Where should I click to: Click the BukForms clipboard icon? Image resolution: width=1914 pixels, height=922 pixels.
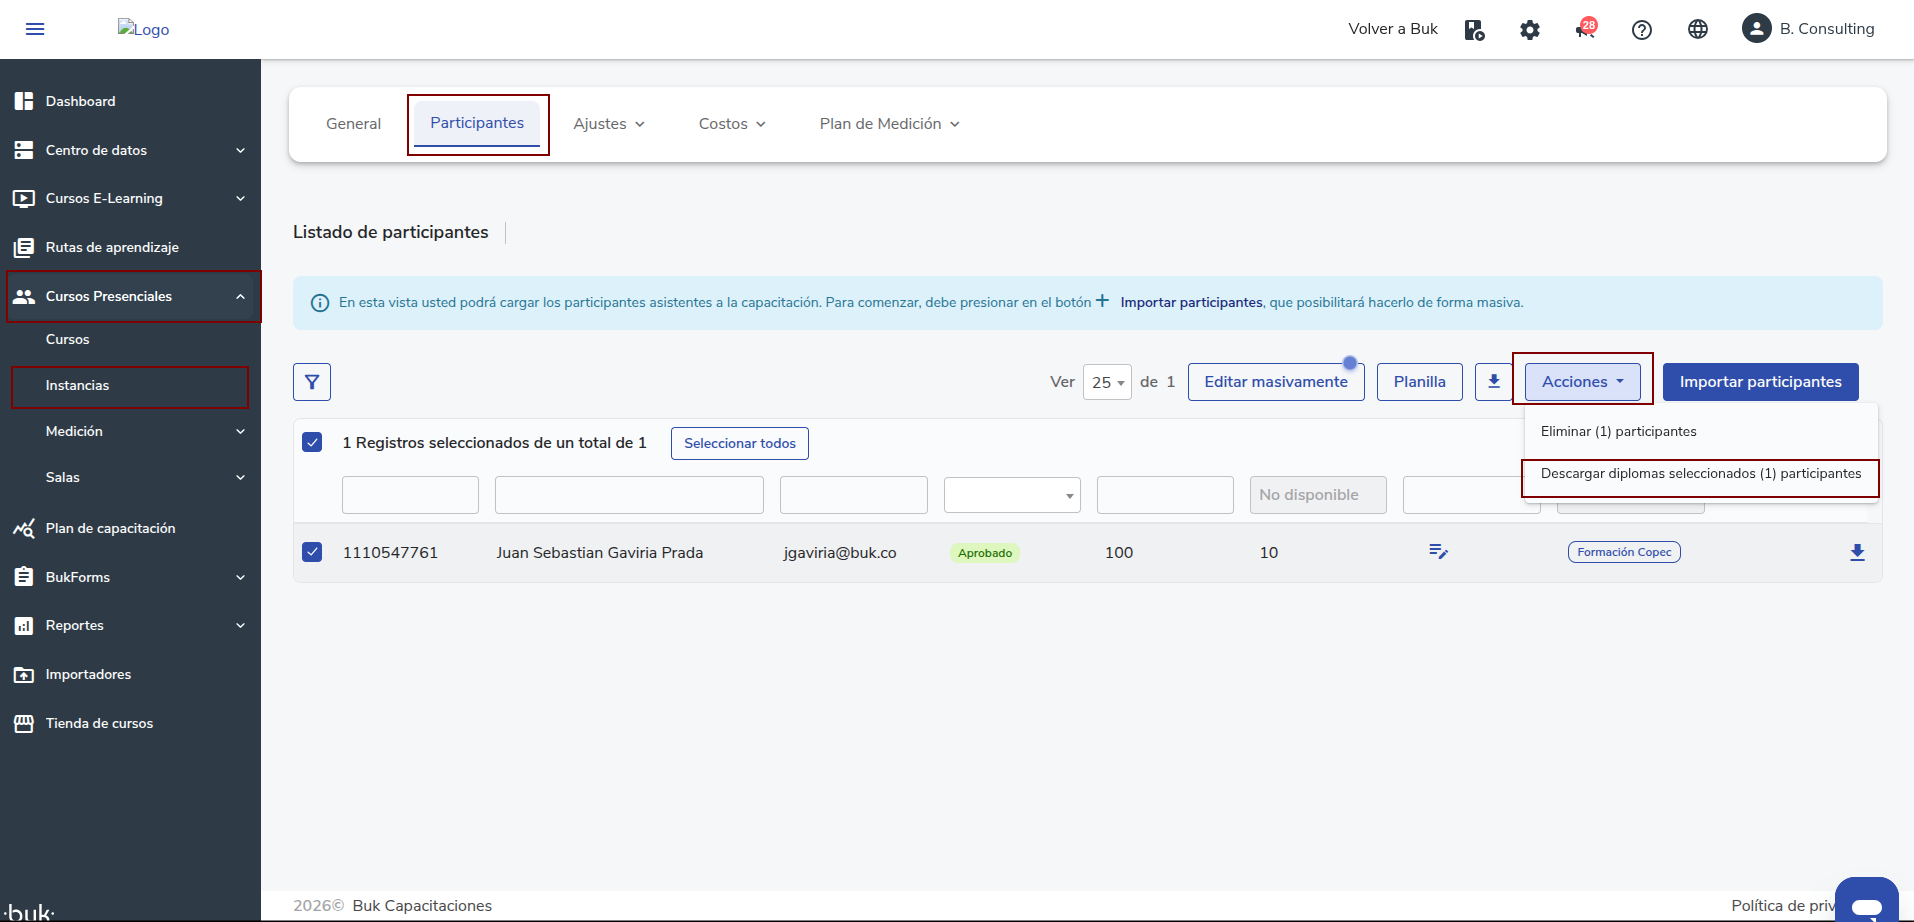click(24, 577)
